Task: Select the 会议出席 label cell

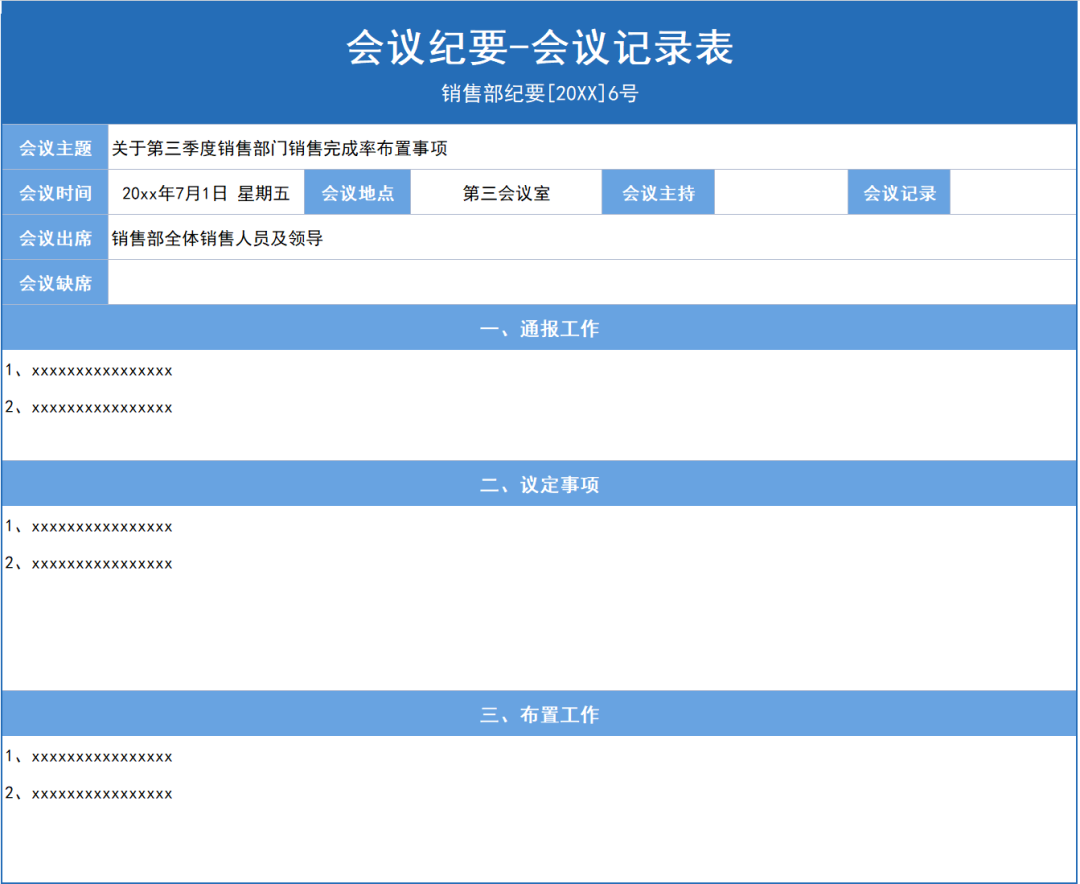Action: [x=55, y=238]
